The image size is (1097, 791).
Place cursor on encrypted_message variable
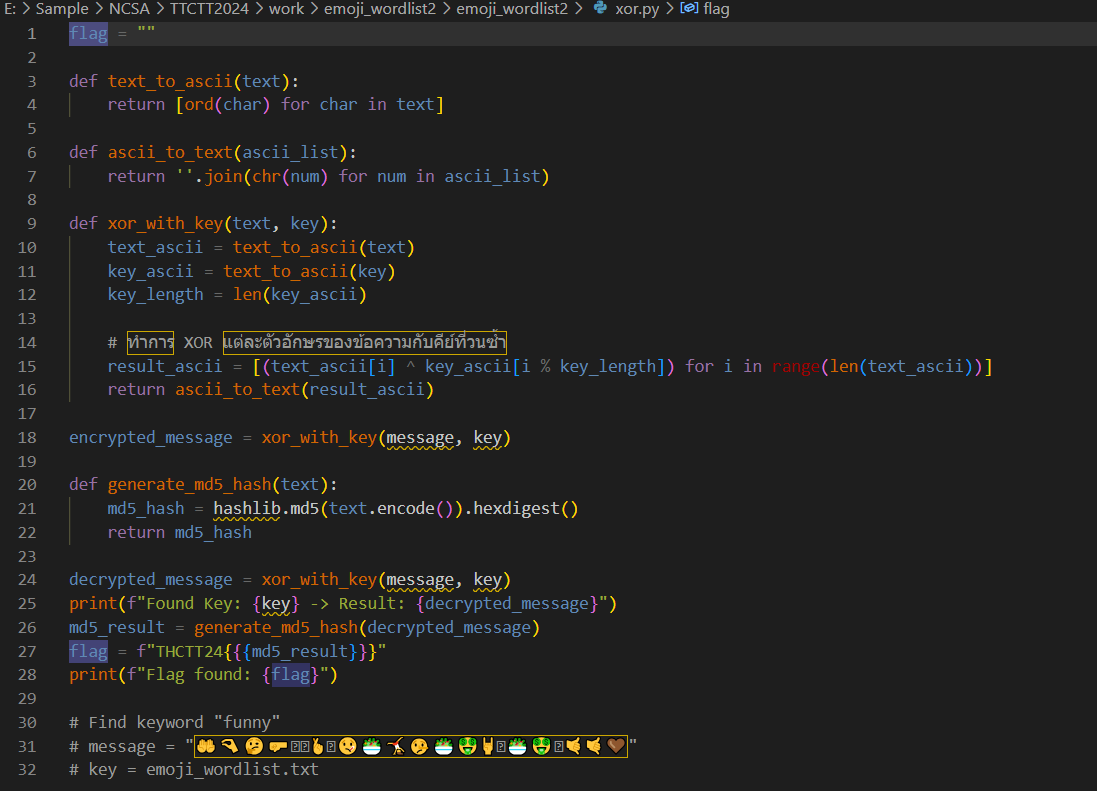pyautogui.click(x=150, y=437)
